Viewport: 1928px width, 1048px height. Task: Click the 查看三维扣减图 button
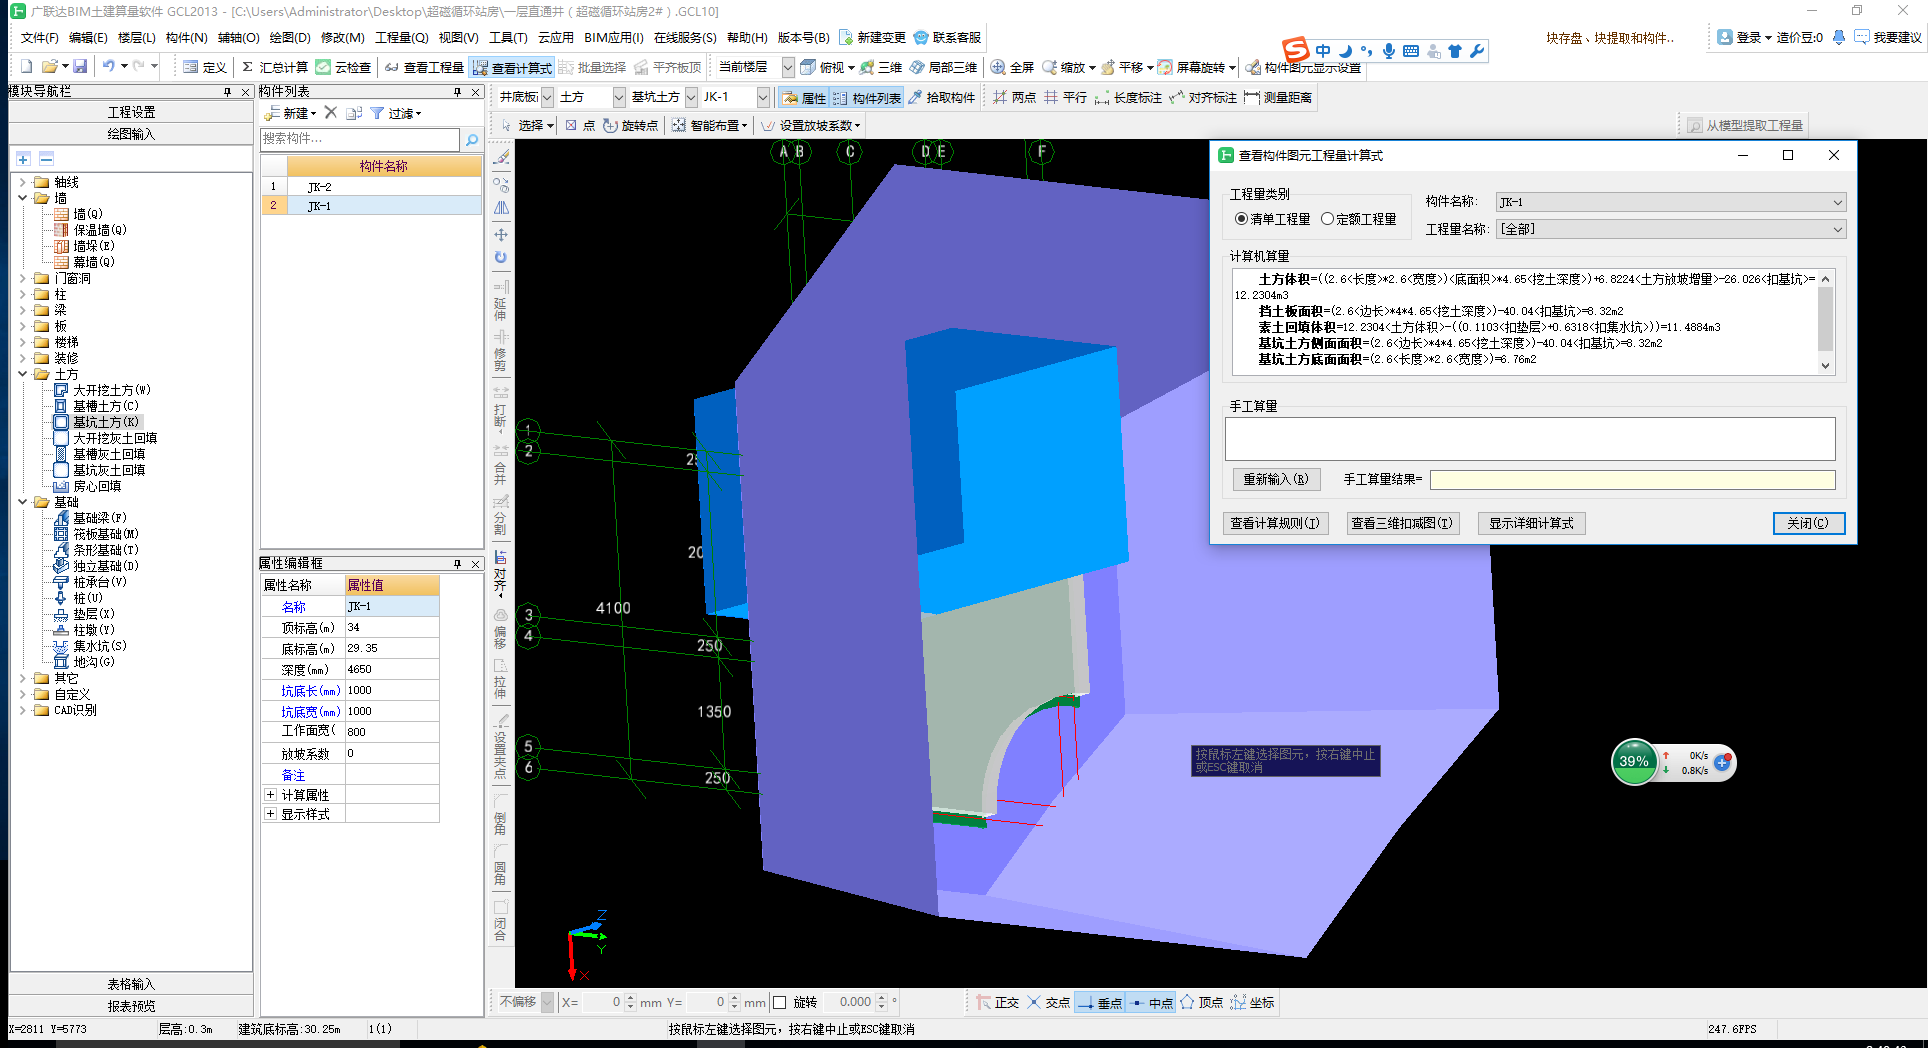pyautogui.click(x=1402, y=523)
